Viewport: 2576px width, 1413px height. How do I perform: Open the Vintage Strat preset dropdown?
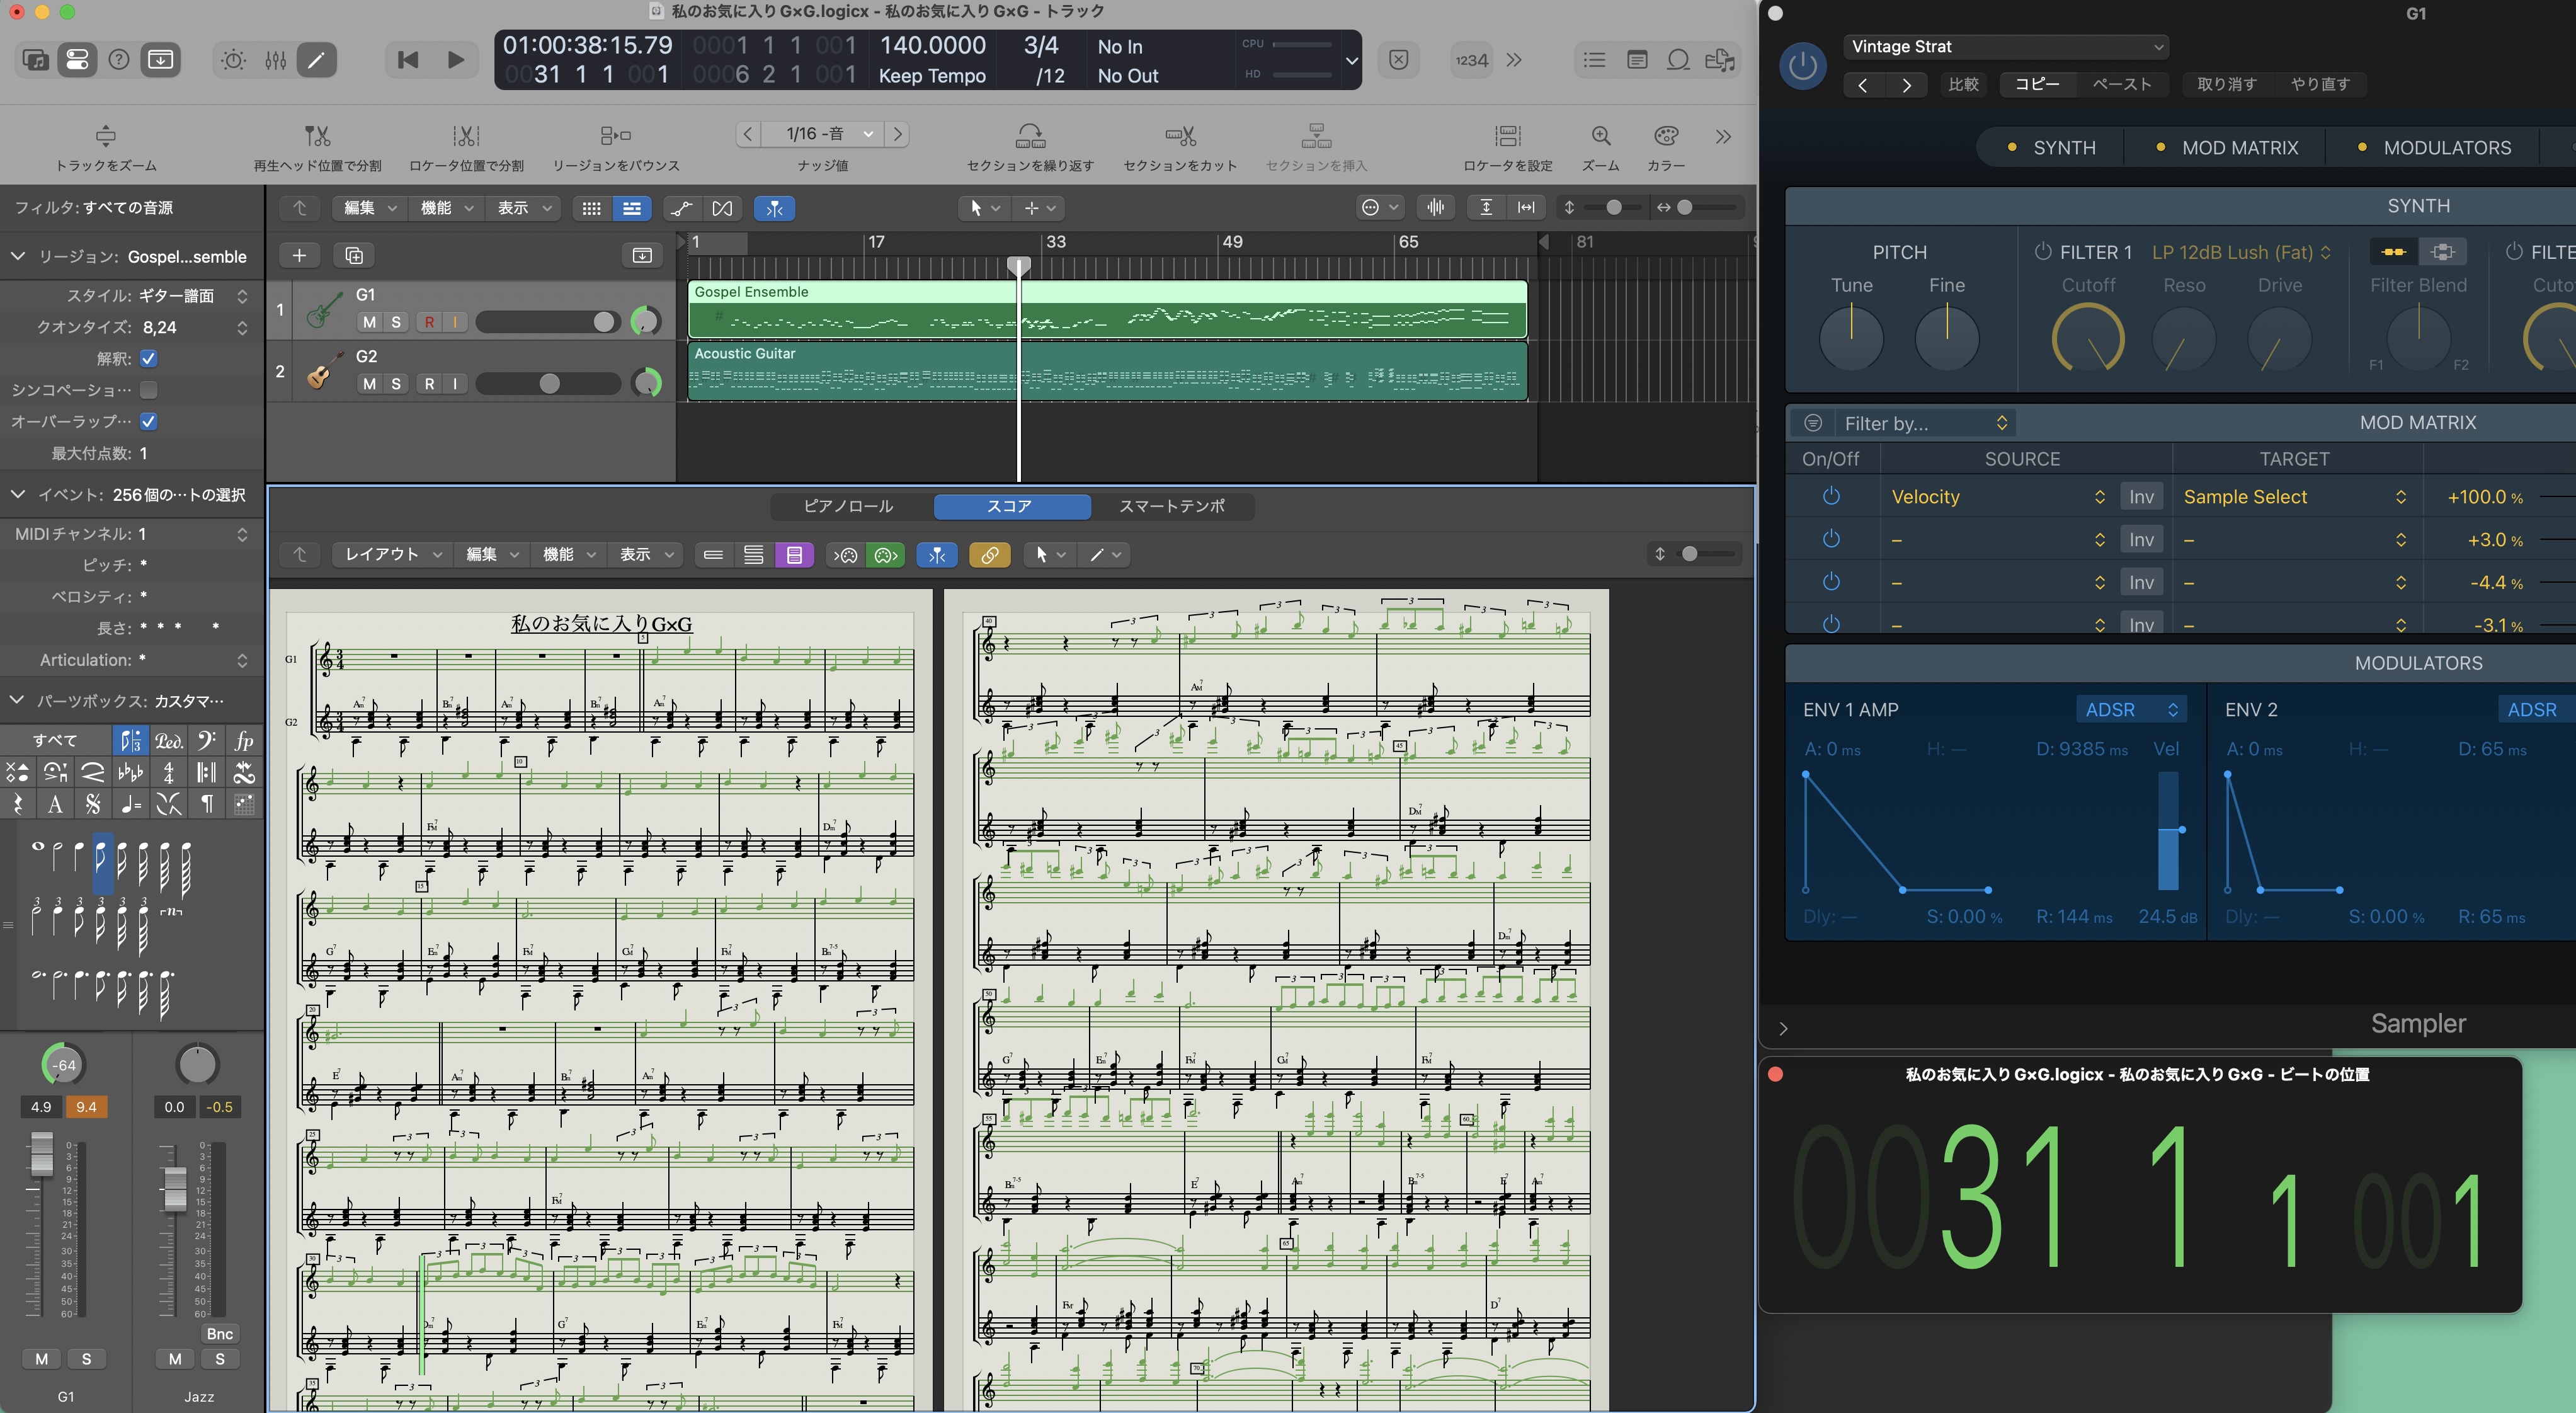2006,47
